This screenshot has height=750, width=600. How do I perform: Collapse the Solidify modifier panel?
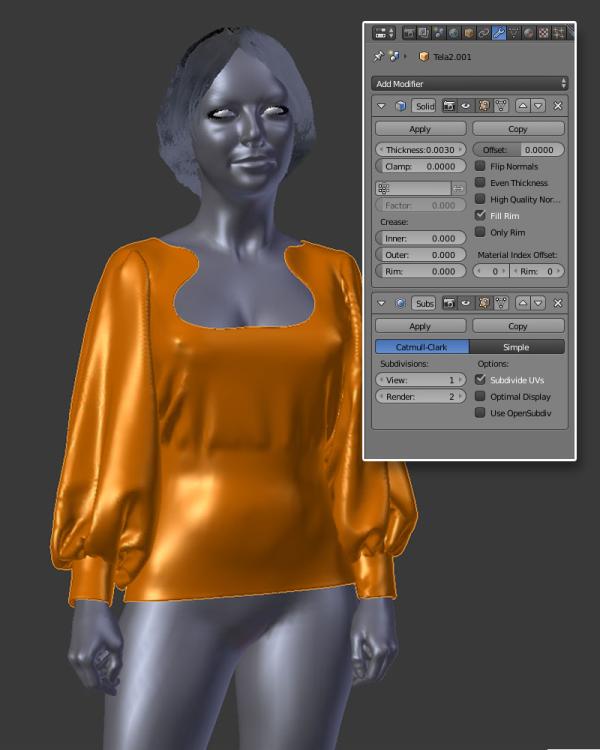382,105
